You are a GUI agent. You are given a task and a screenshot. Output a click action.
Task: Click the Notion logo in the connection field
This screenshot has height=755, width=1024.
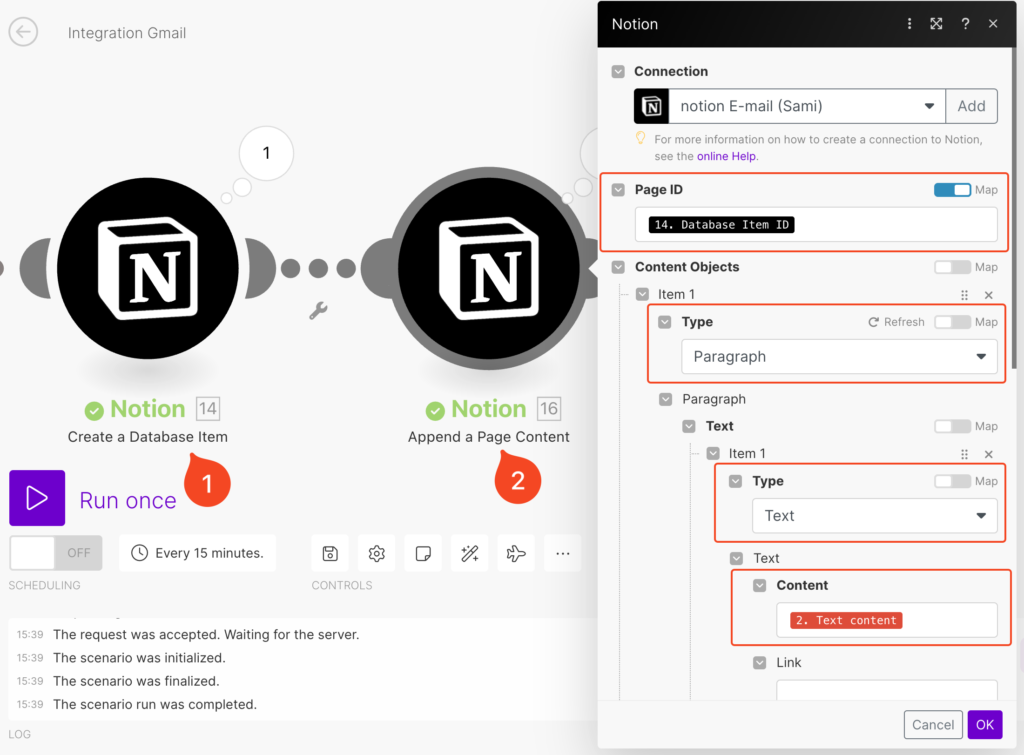point(652,106)
